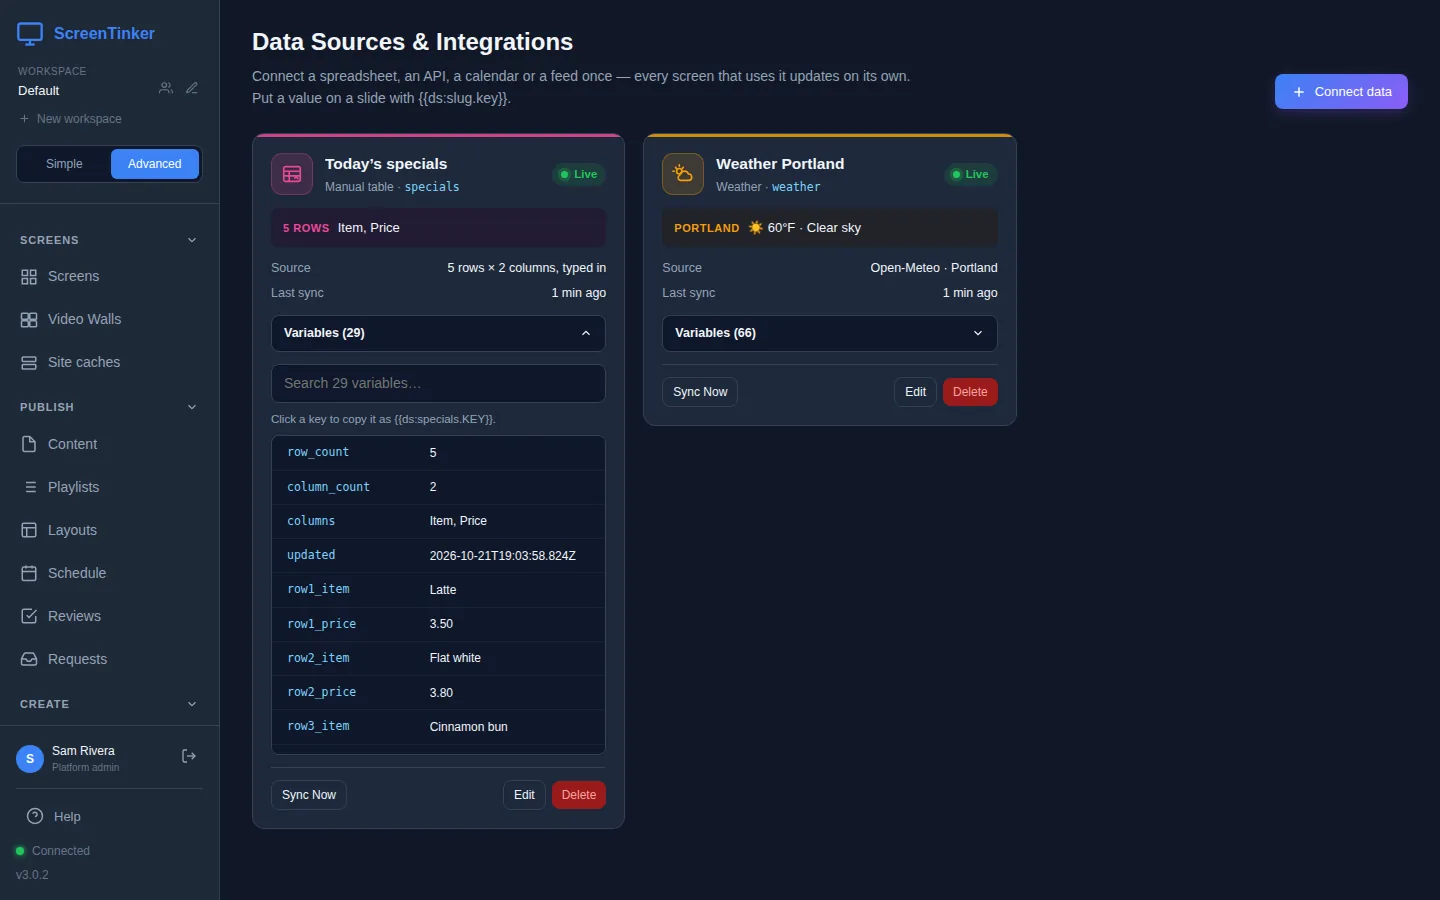This screenshot has width=1440, height=900.
Task: Copy the updated variable key
Action: (311, 555)
